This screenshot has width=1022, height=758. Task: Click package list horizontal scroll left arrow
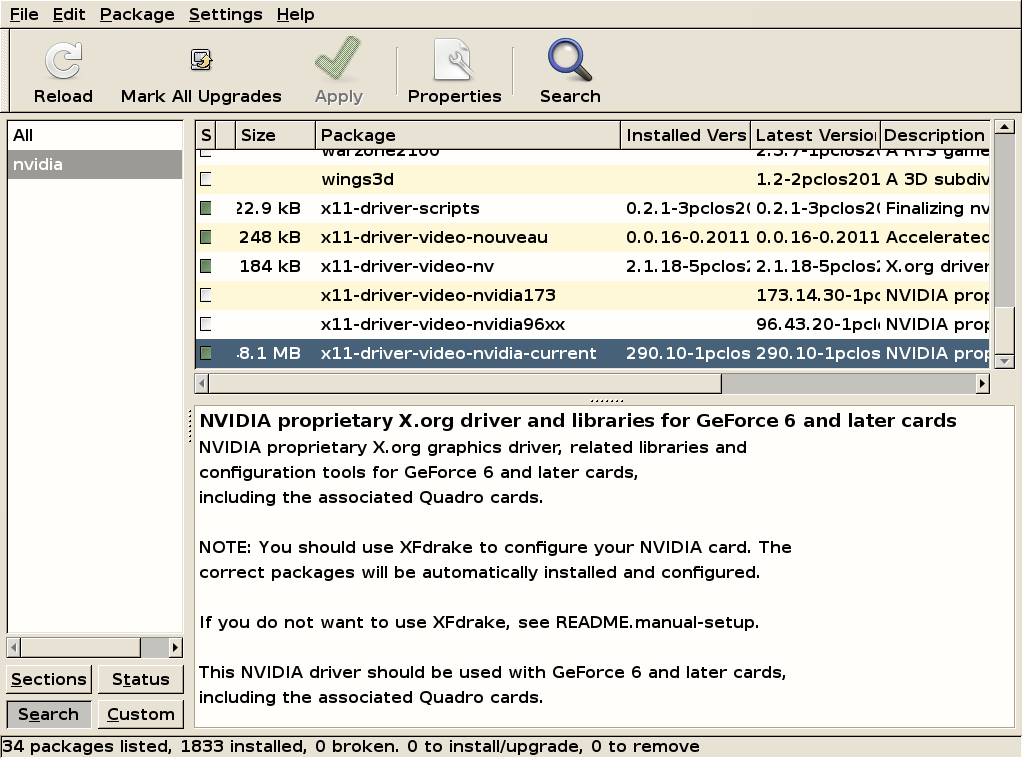[x=202, y=384]
